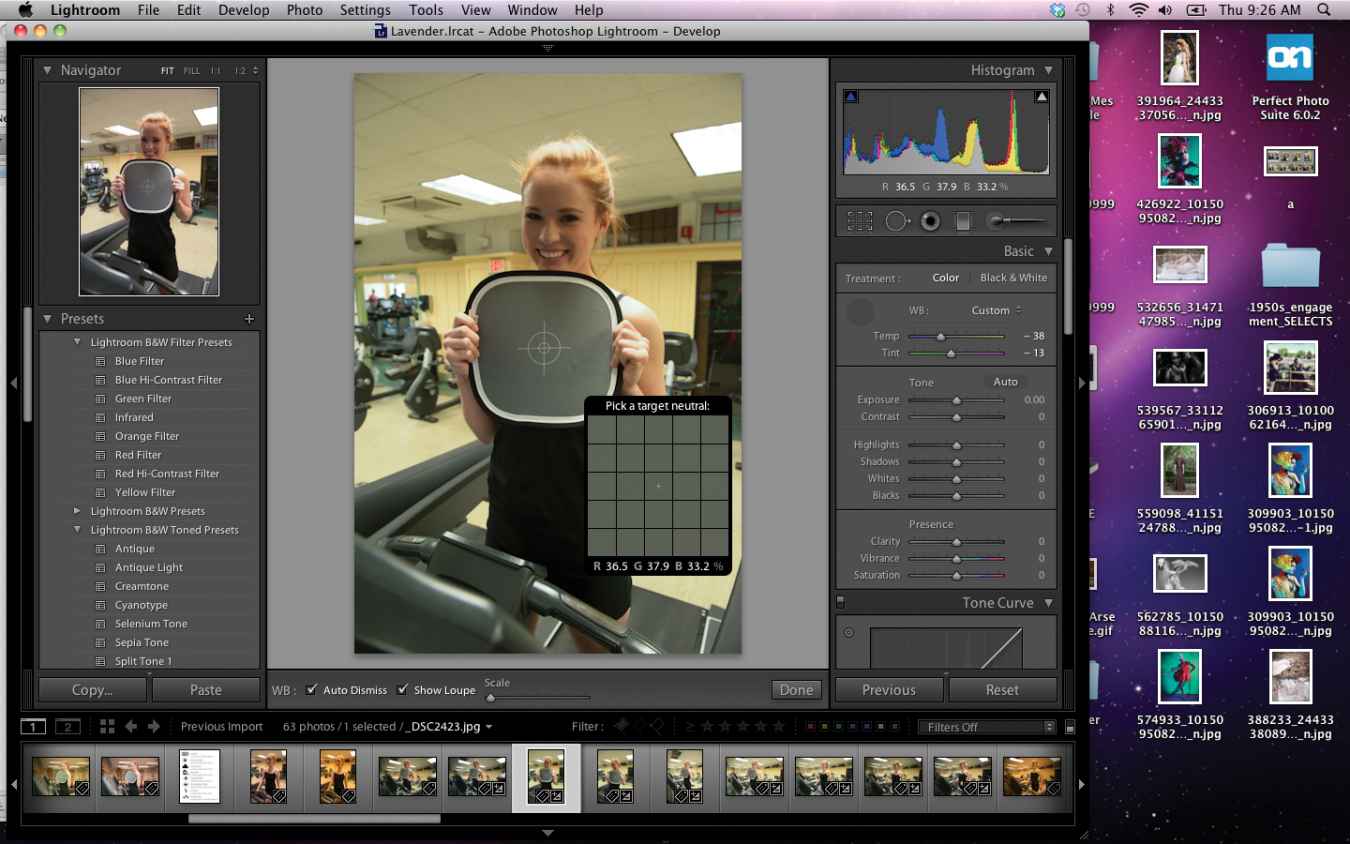Open the Photo menu
This screenshot has width=1350, height=844.
(304, 10)
